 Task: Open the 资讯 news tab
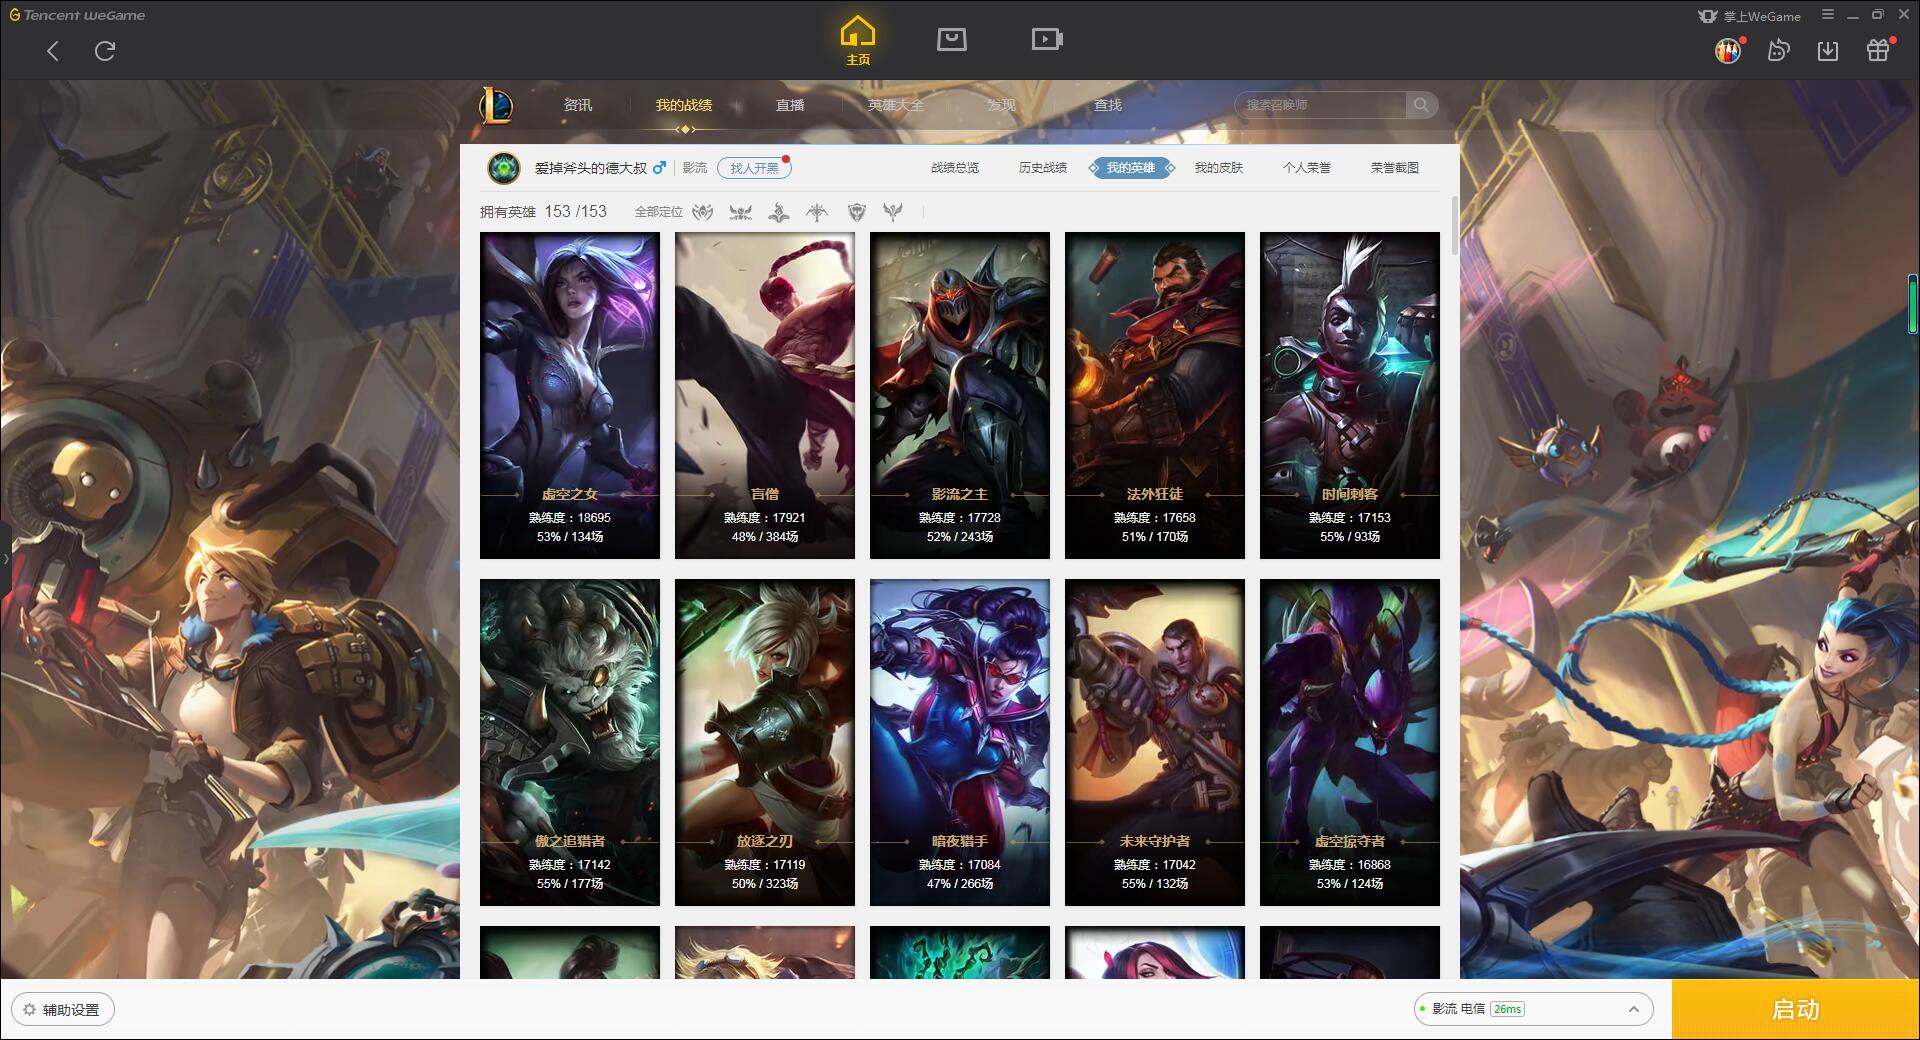(x=577, y=105)
